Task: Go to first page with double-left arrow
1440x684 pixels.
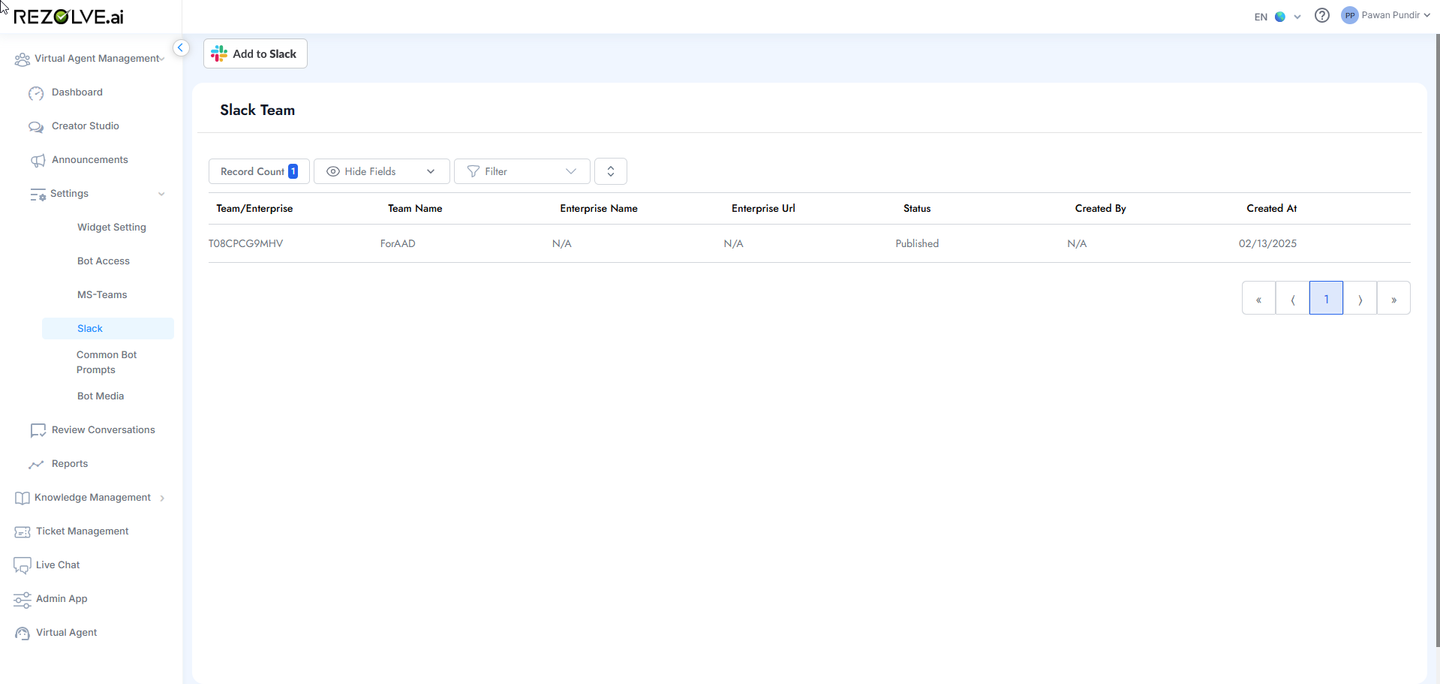Action: tap(1259, 298)
